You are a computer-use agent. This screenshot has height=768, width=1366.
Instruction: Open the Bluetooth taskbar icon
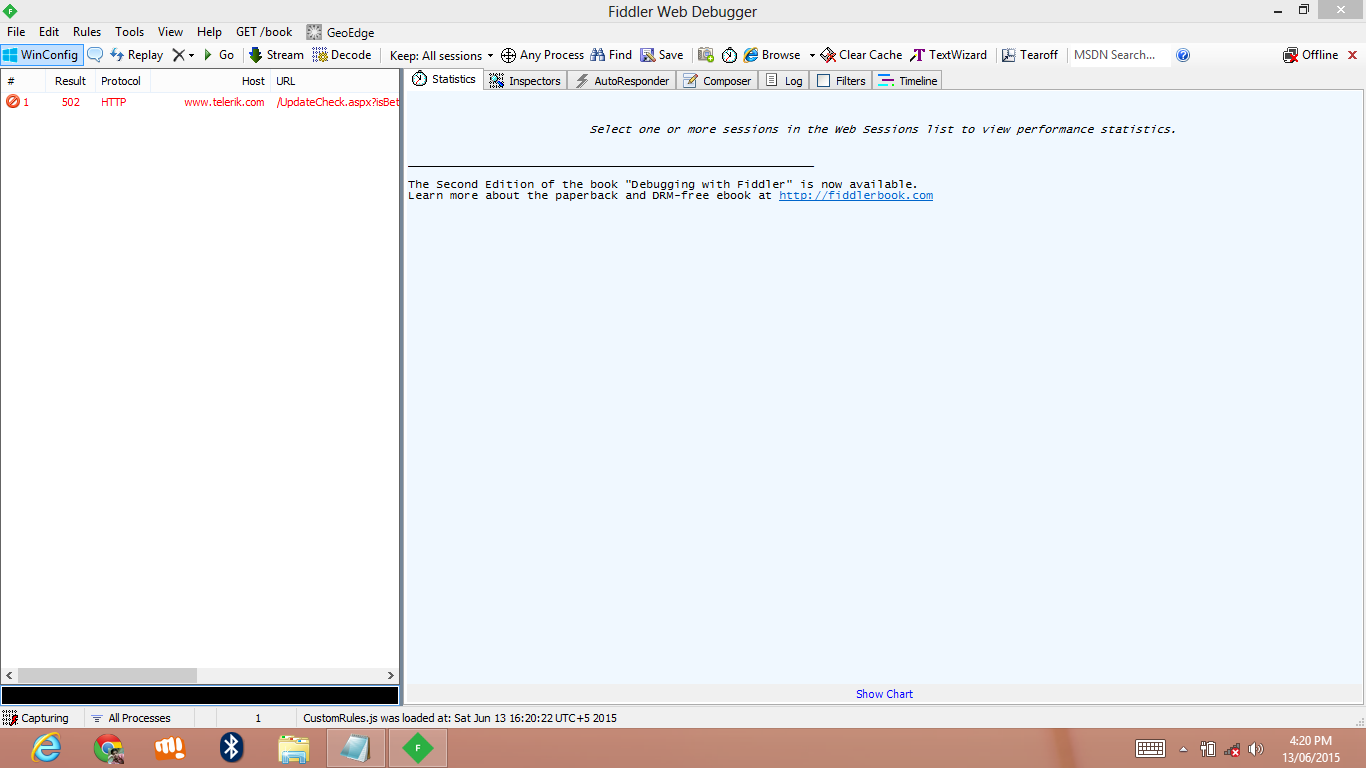[232, 748]
